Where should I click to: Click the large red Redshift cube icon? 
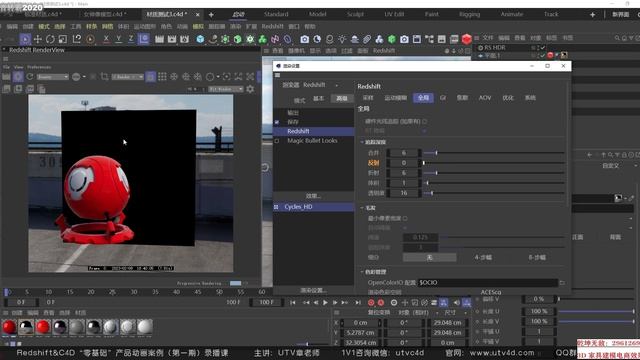467,39
